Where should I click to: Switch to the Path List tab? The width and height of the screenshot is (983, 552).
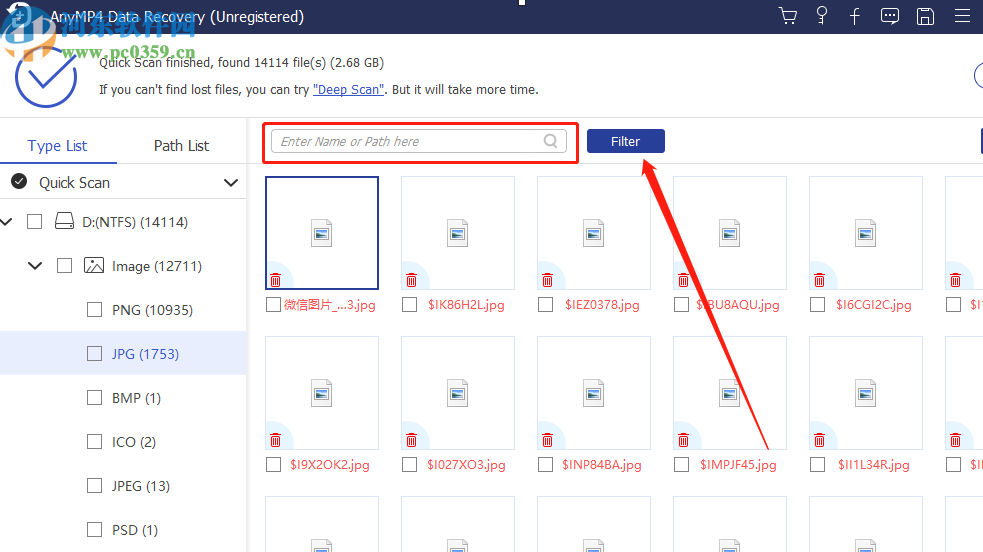pos(181,145)
